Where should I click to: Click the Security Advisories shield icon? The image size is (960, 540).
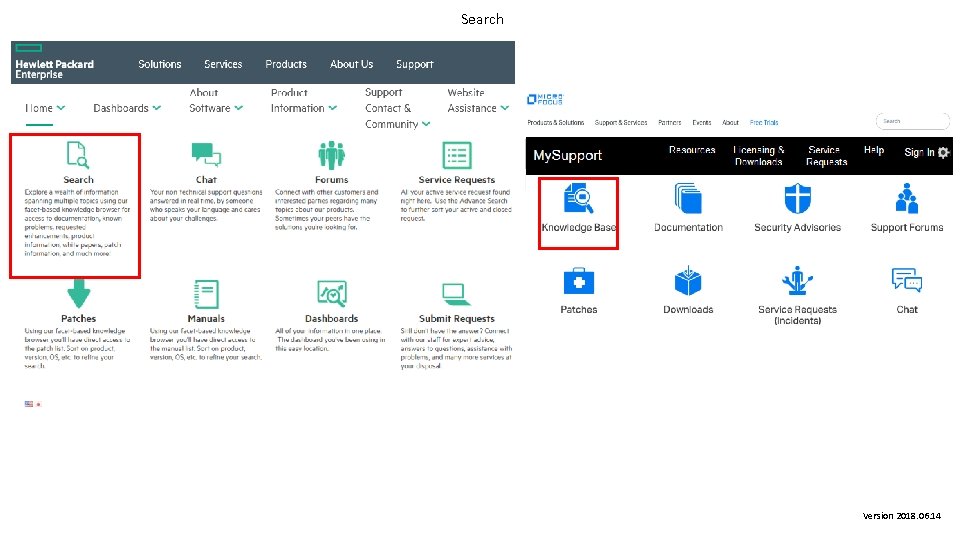tap(797, 198)
